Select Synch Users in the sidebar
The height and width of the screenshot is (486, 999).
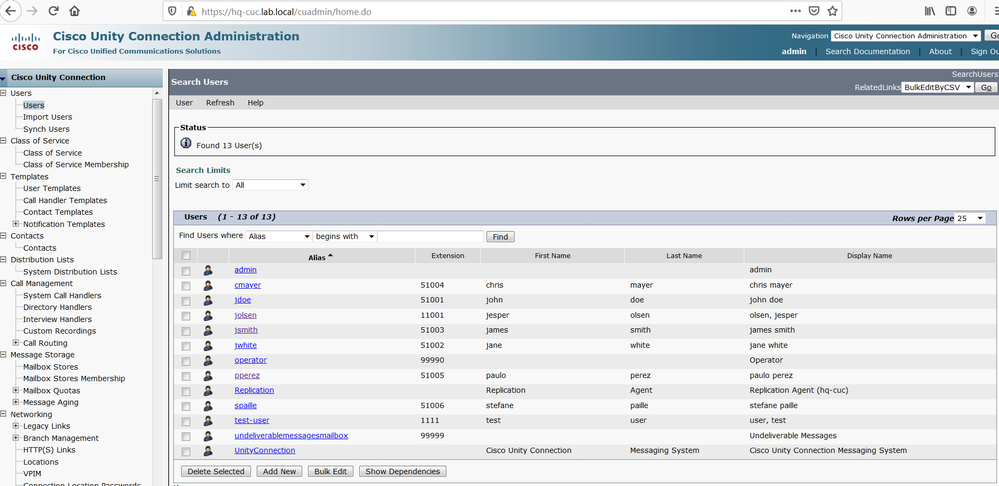pyautogui.click(x=47, y=129)
